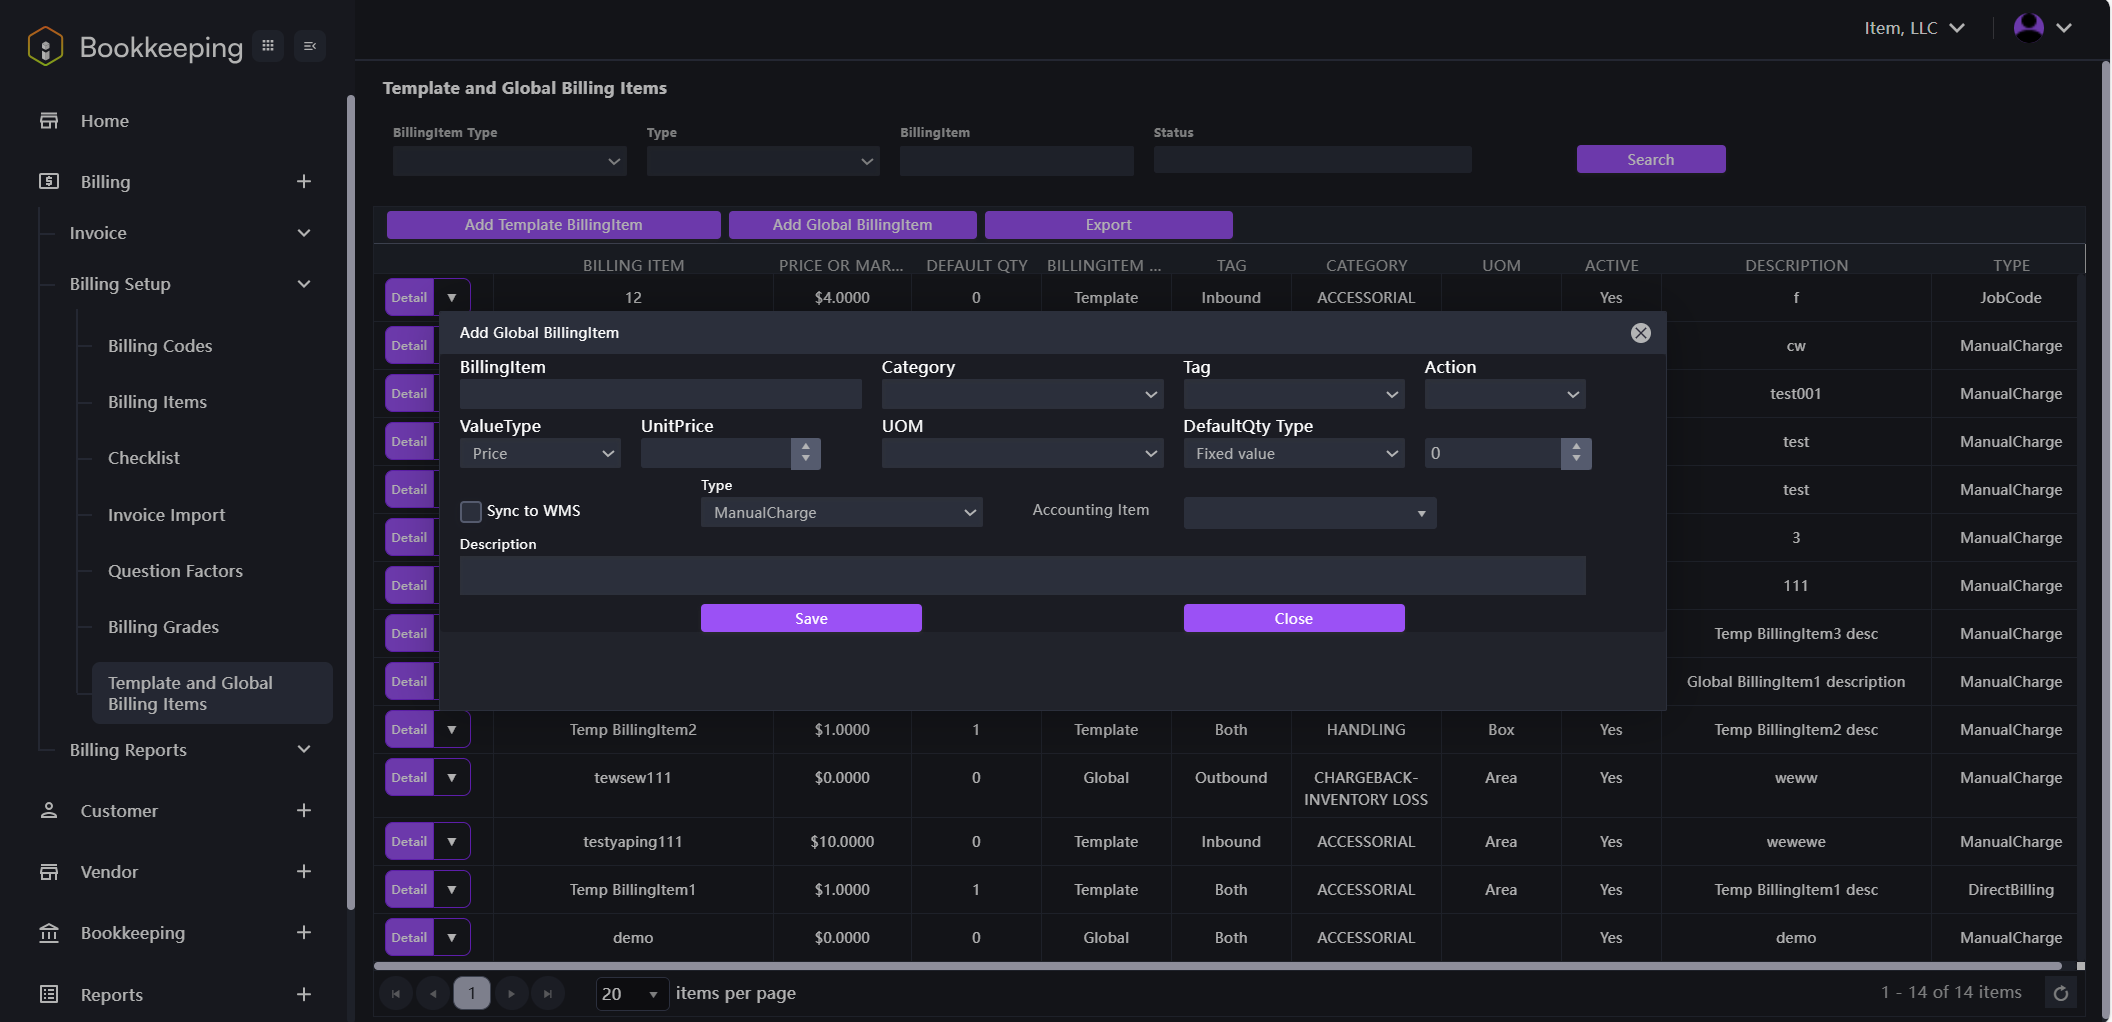Click the Search button
Screen dimensions: 2112x1022
pos(1650,158)
